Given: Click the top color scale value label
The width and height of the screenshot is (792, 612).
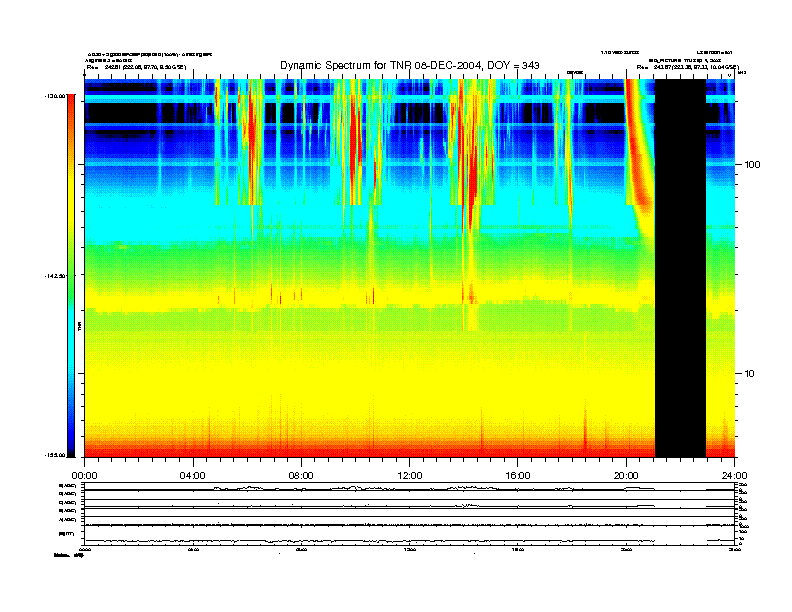Looking at the screenshot, I should click(55, 96).
